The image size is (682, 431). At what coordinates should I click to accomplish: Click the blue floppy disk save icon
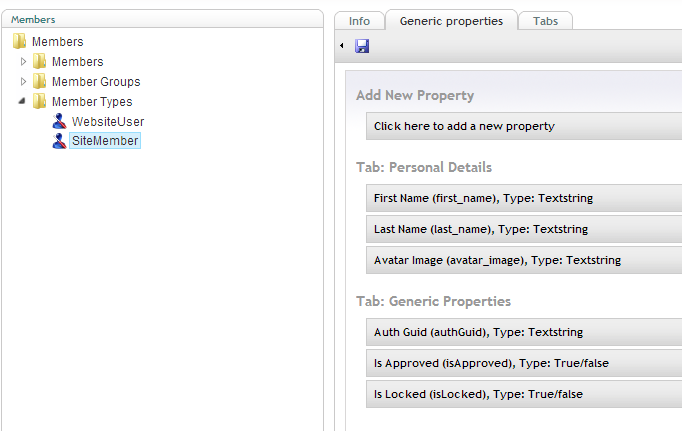[x=362, y=46]
